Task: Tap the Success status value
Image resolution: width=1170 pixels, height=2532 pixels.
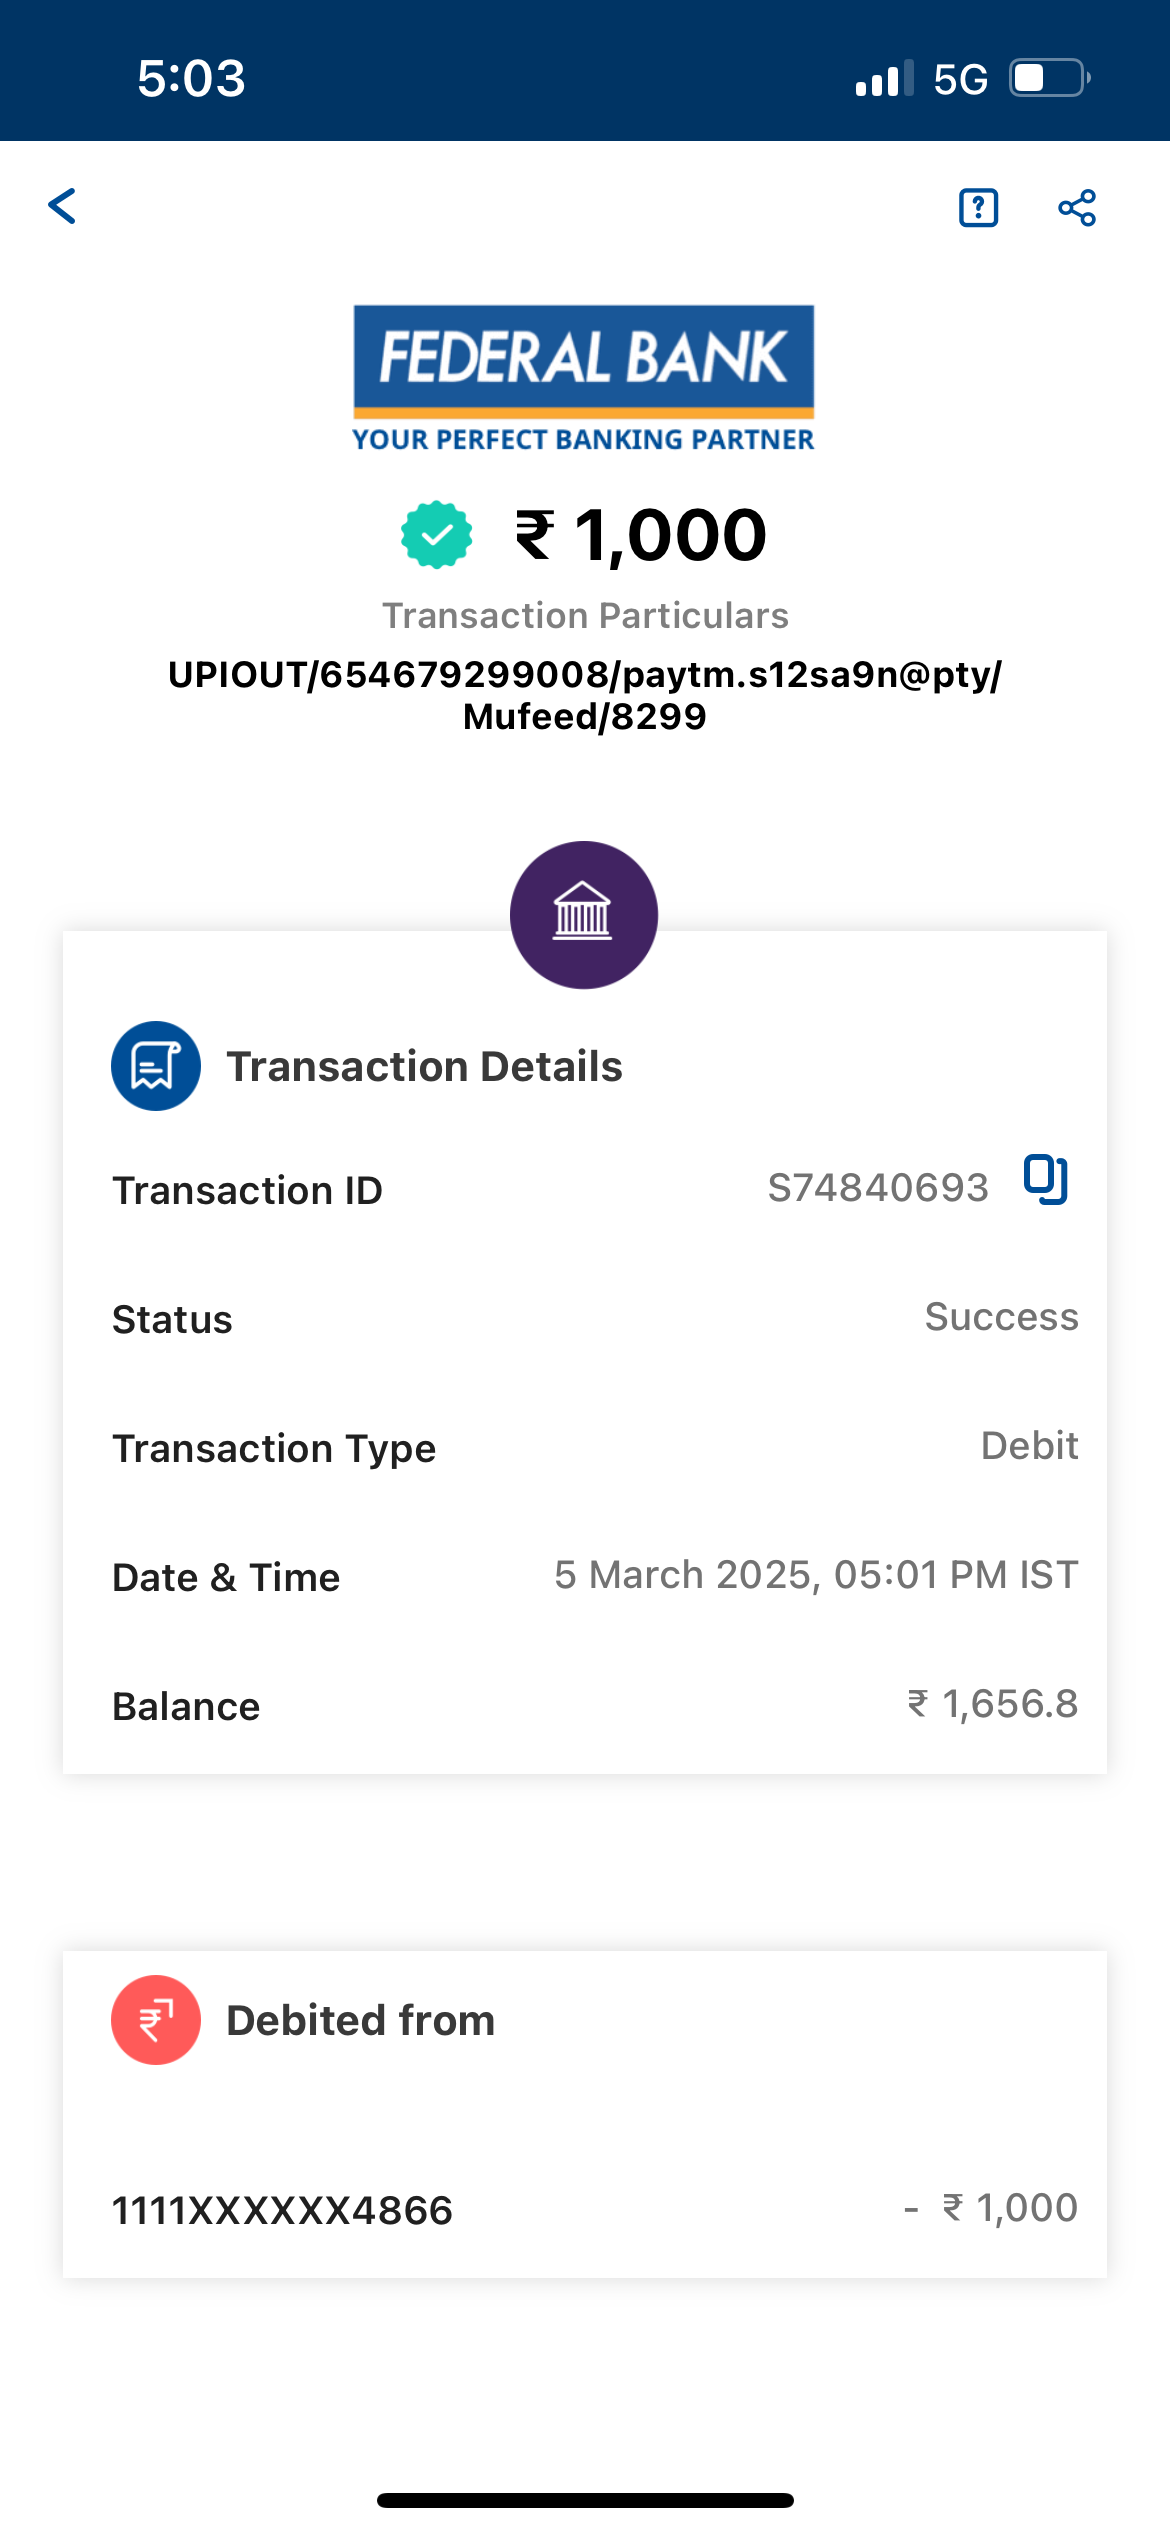Action: click(x=1001, y=1317)
